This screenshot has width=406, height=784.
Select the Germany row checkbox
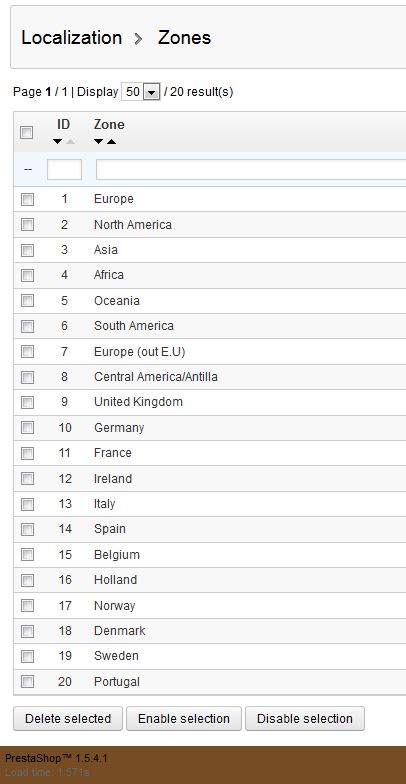27,428
